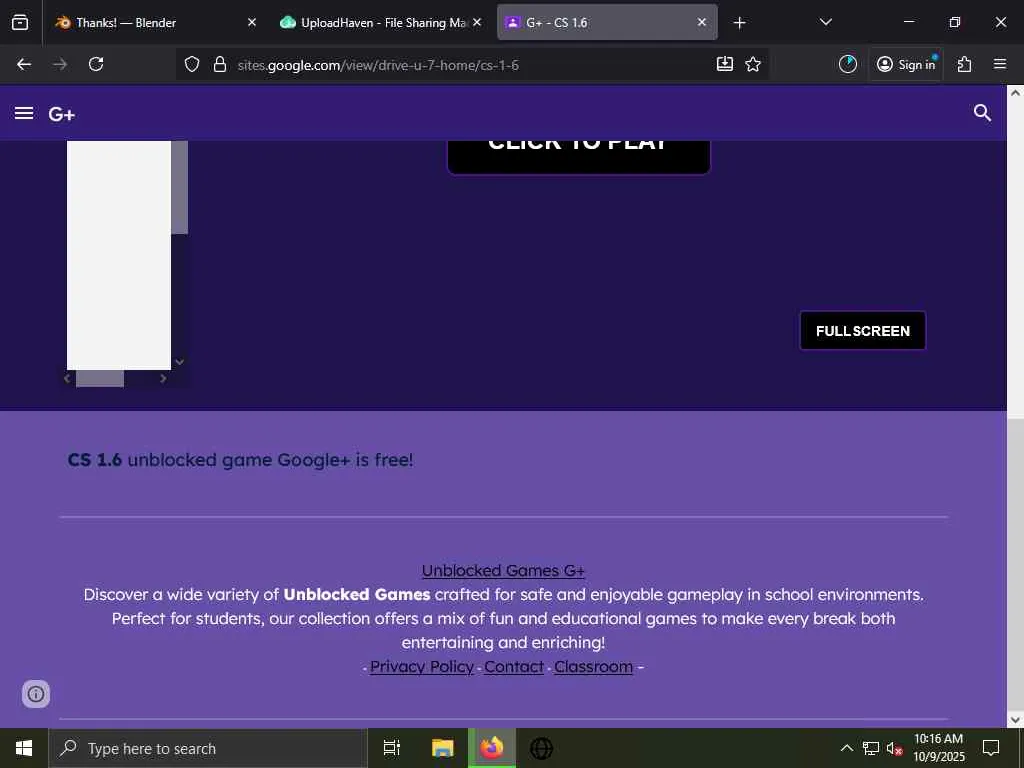This screenshot has height=768, width=1024.
Task: Reload the current page
Action: (x=96, y=64)
